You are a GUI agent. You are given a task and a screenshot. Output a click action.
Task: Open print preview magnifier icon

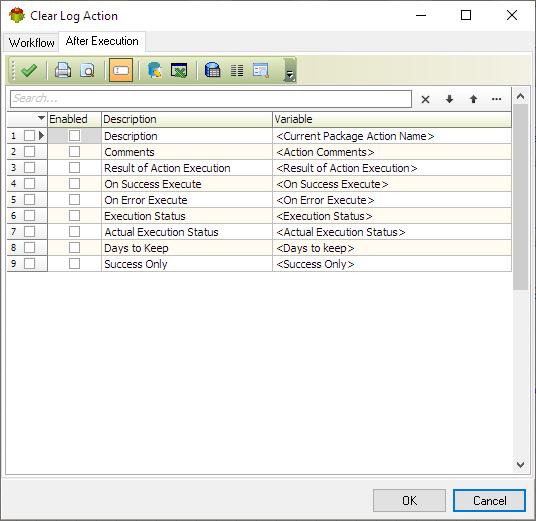(87, 70)
